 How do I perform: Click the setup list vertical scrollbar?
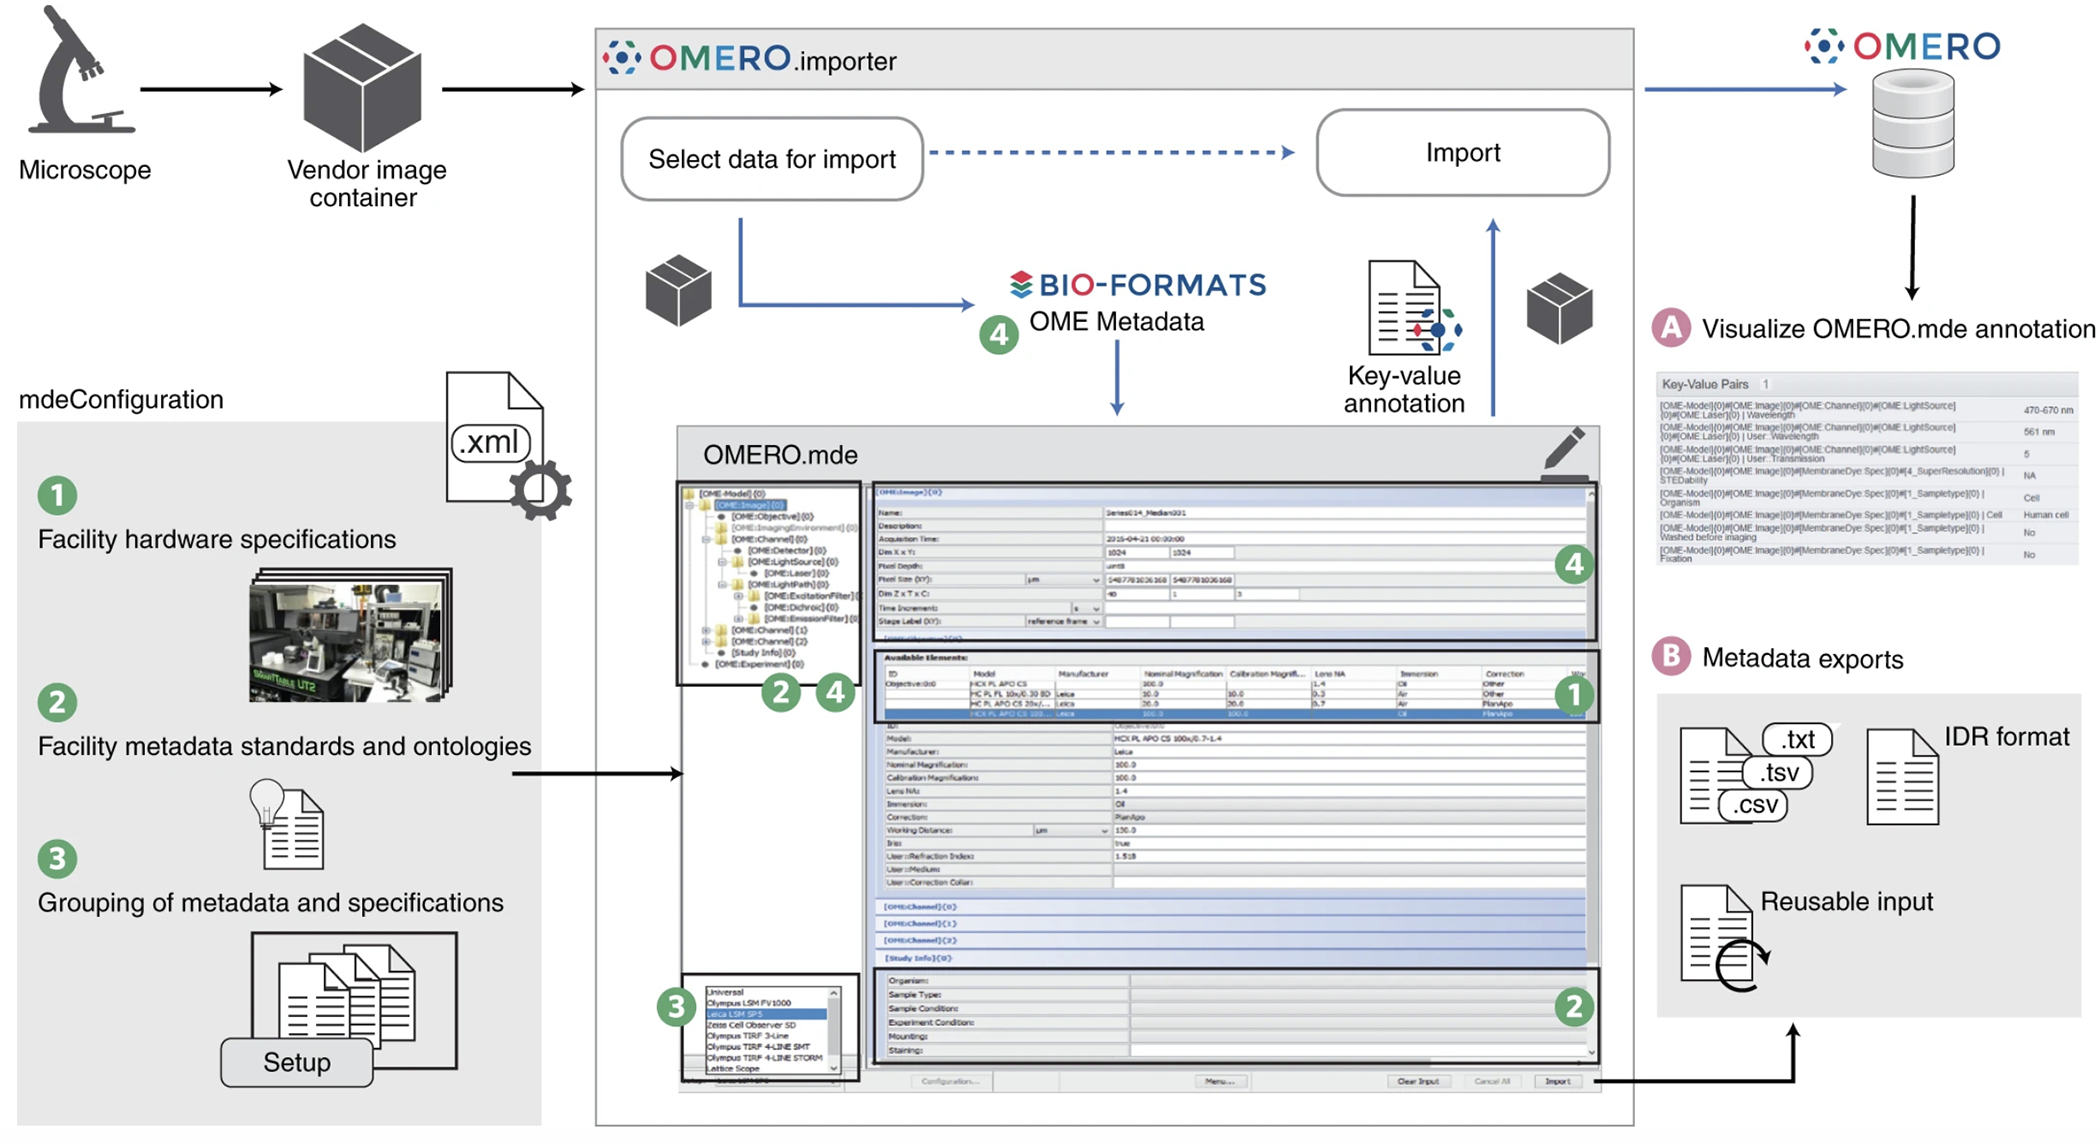(x=833, y=1030)
